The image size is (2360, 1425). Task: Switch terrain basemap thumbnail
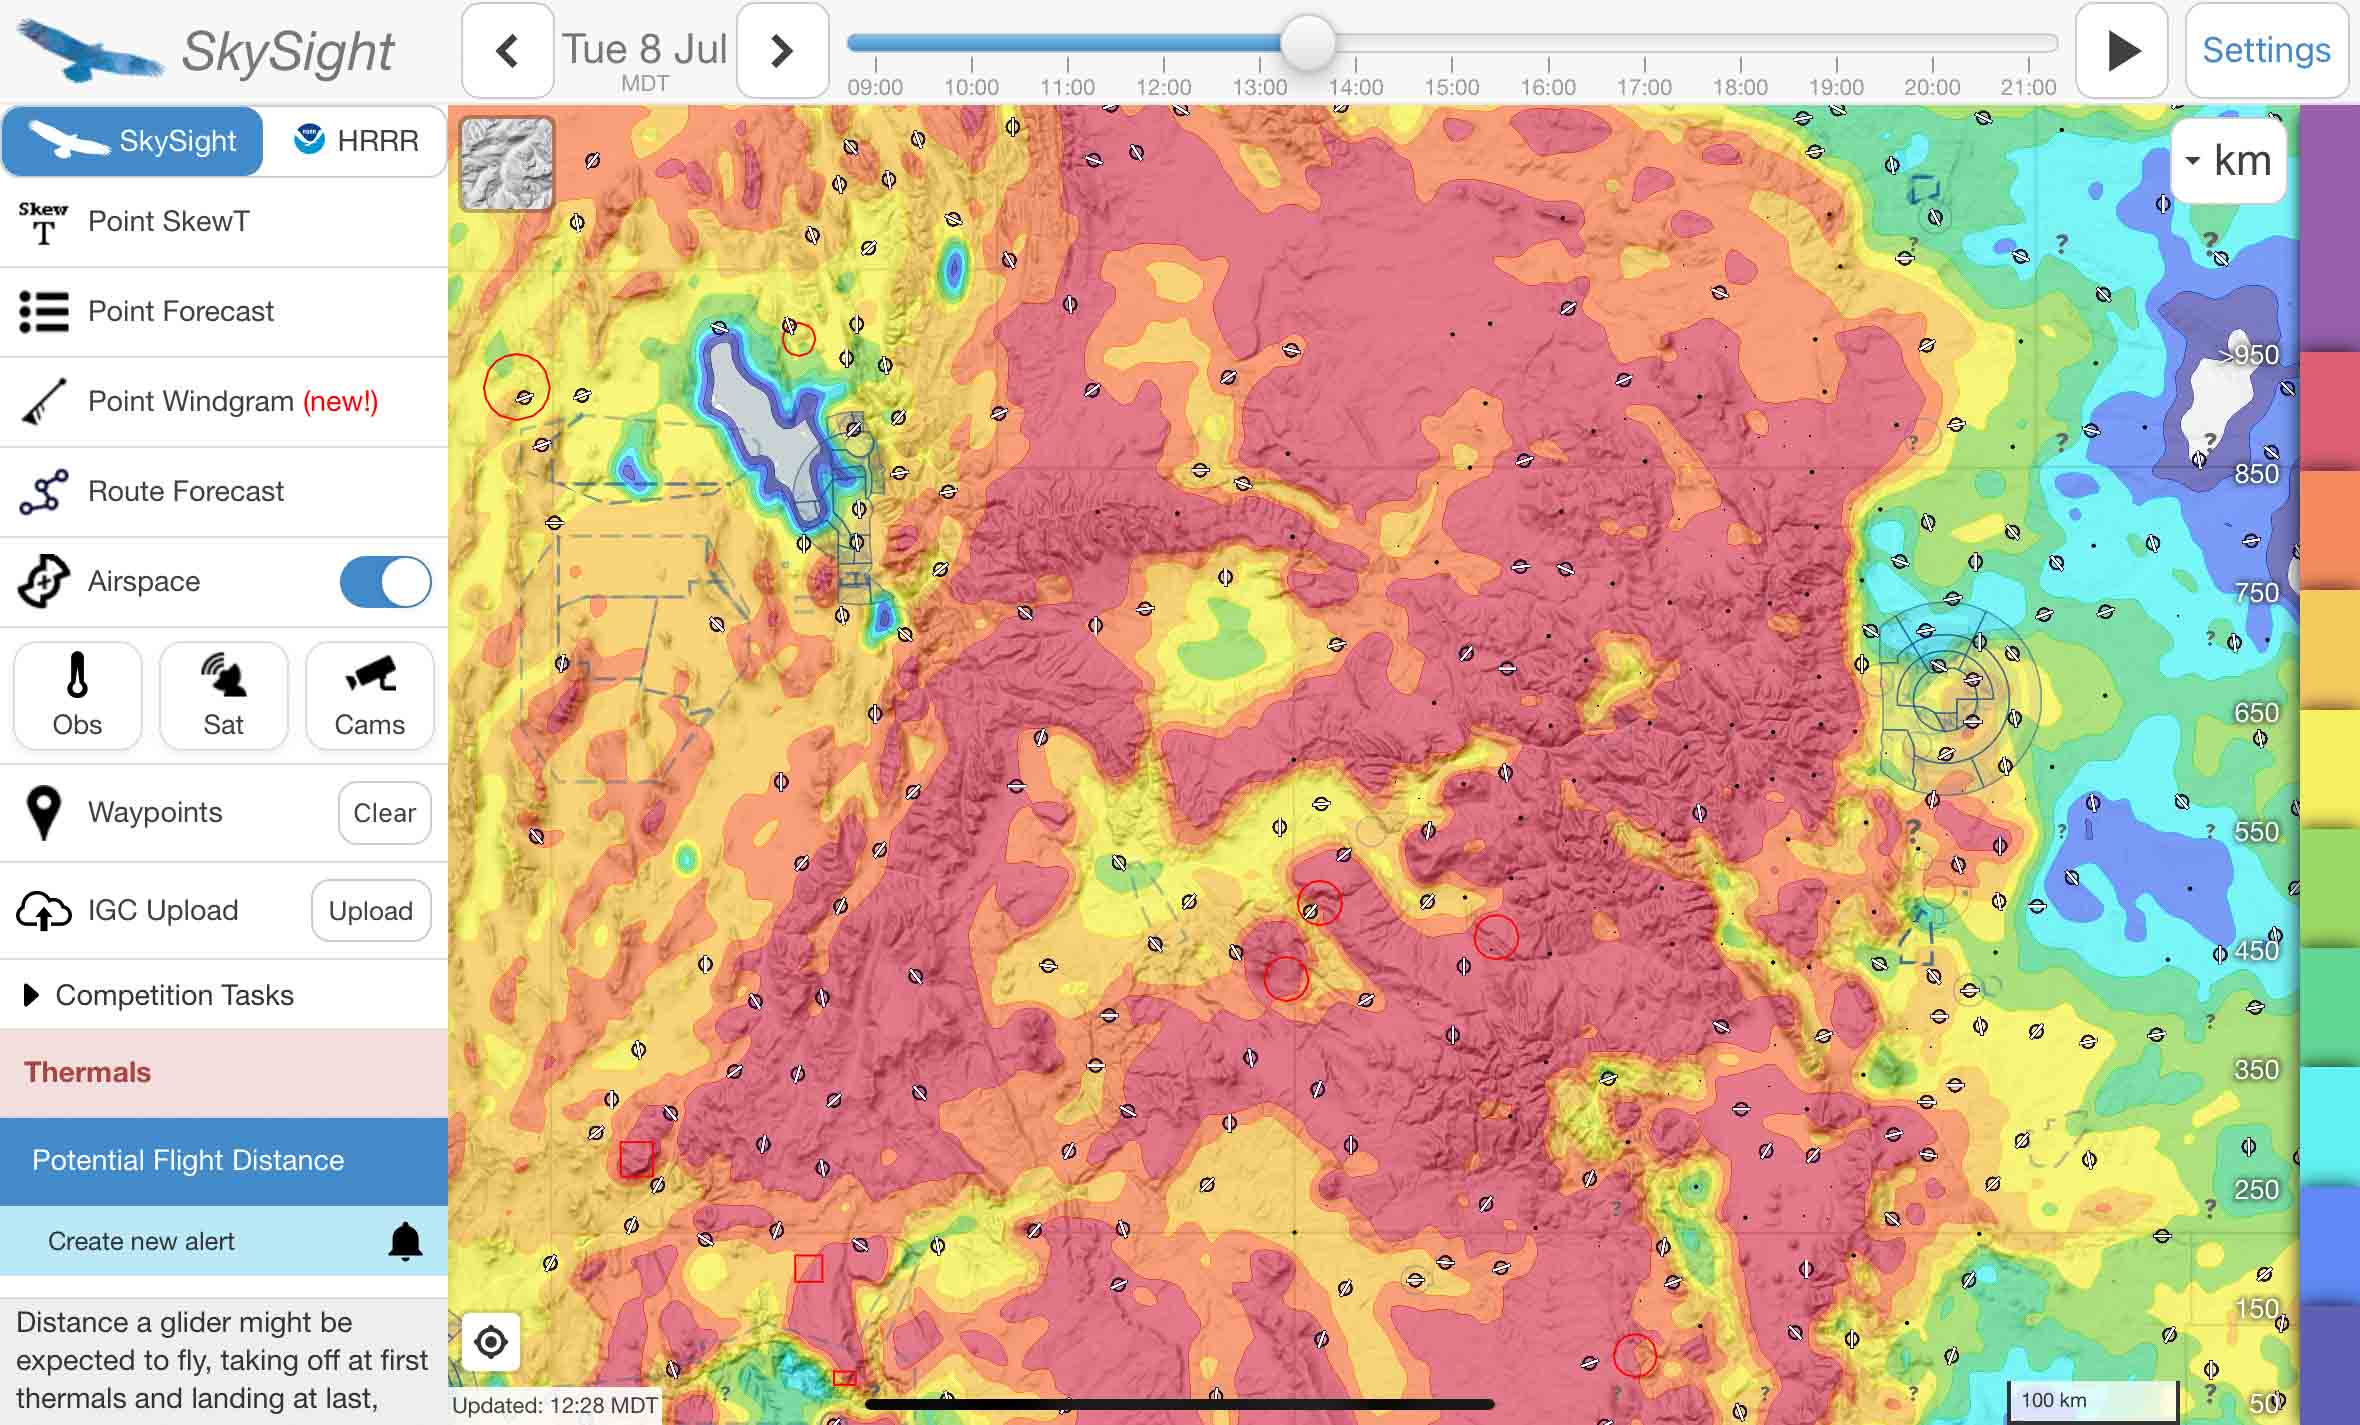tap(507, 164)
